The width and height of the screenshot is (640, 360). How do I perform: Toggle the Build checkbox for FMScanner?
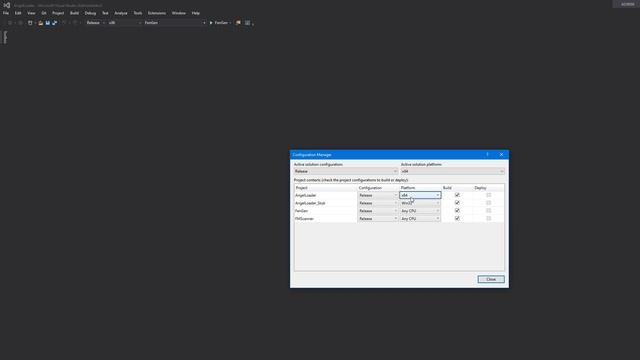point(457,218)
